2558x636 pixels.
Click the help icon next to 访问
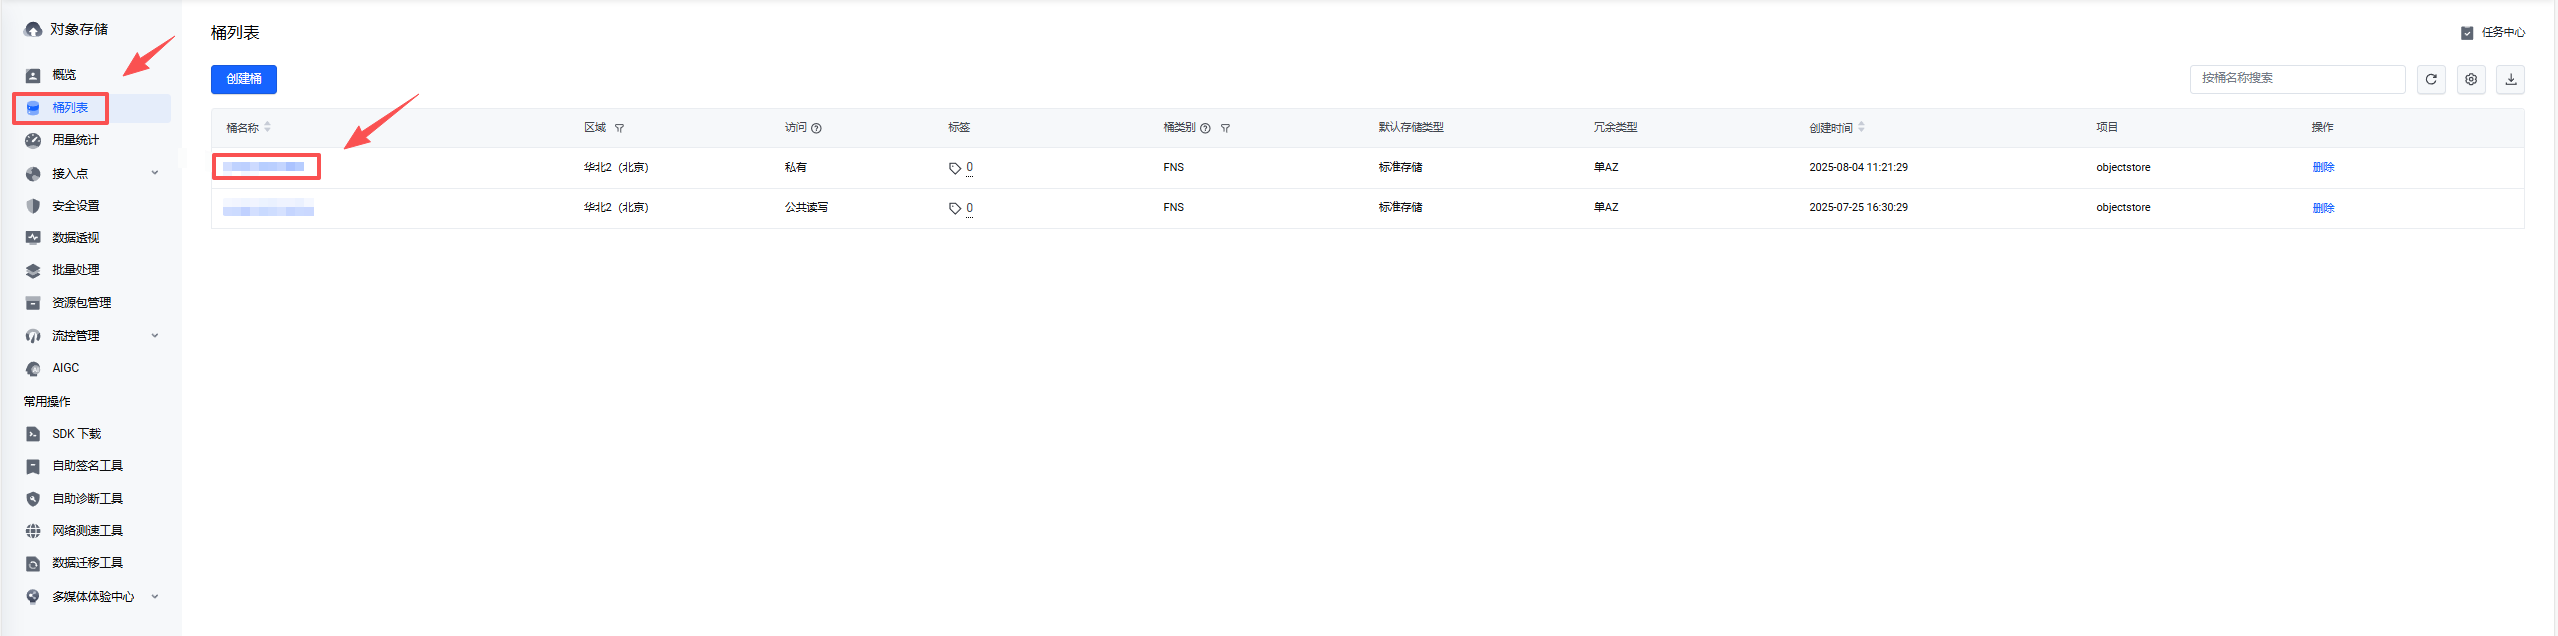point(816,128)
